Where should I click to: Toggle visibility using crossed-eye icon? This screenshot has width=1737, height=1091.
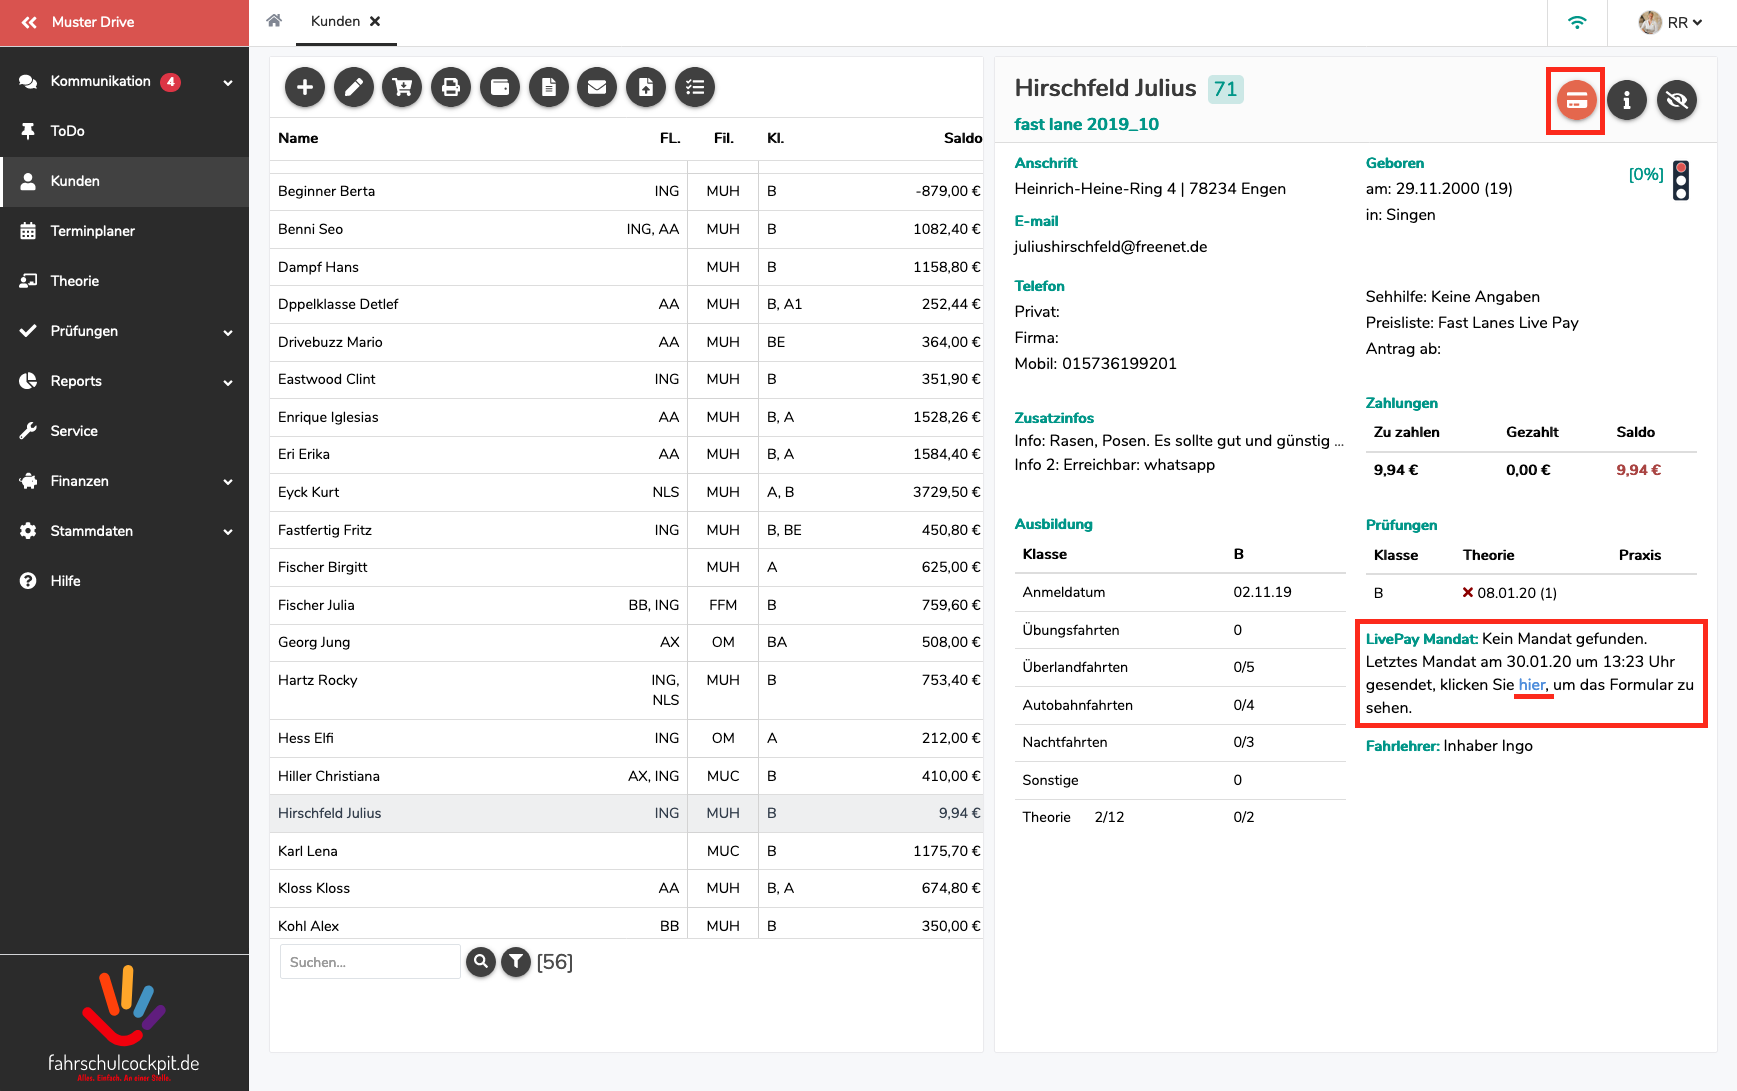click(1677, 100)
